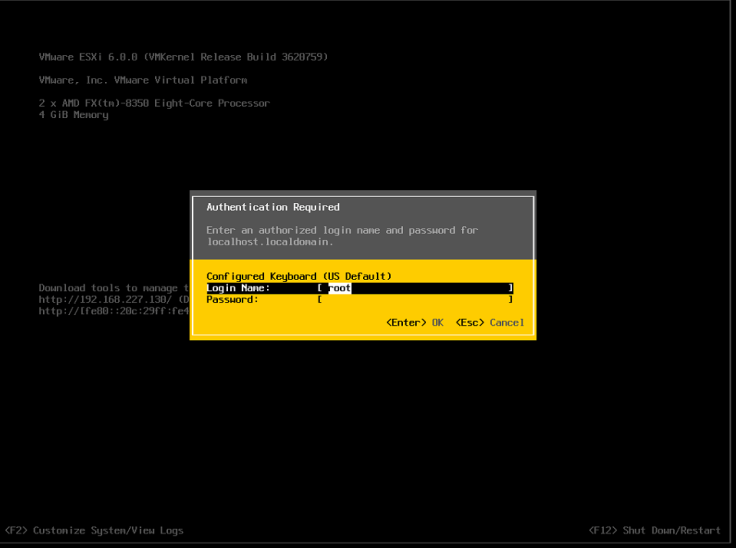Focus the Password input field
This screenshot has height=548, width=736.
(x=415, y=300)
